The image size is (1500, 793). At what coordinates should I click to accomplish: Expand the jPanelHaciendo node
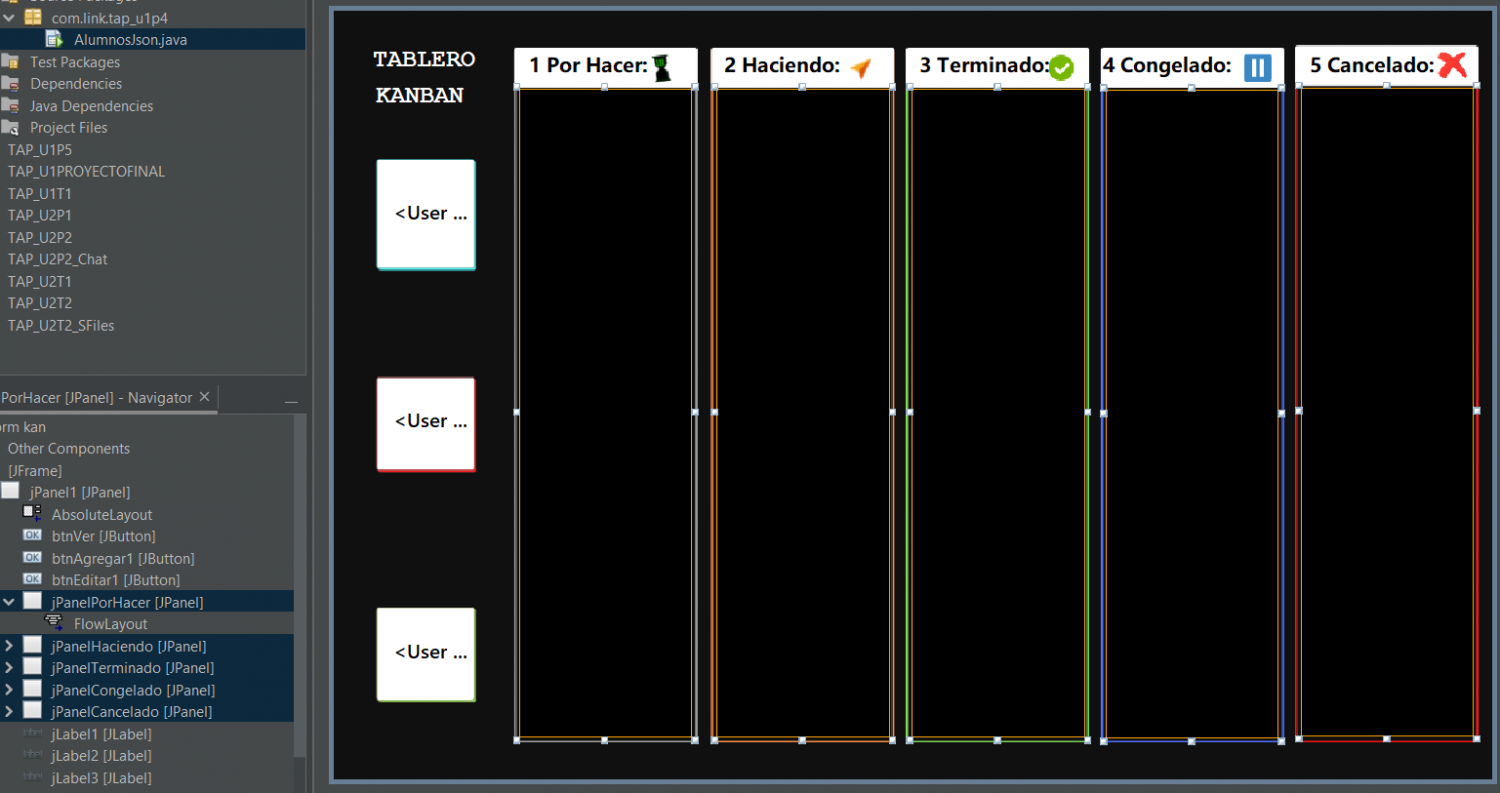(9, 646)
